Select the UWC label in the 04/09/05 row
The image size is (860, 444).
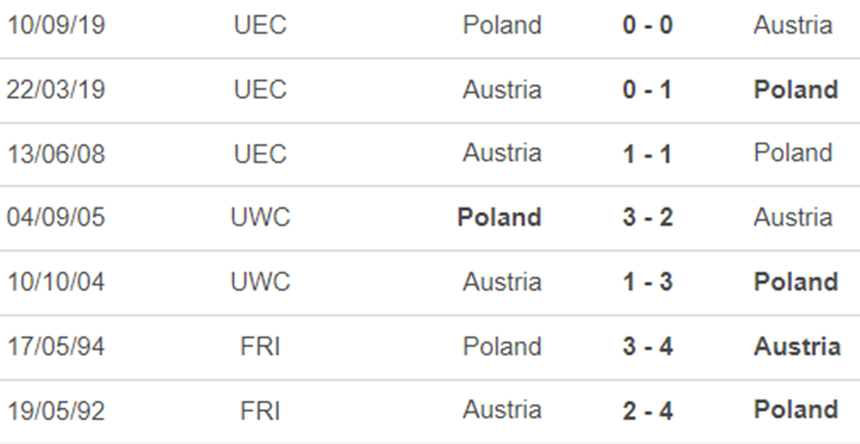click(260, 217)
